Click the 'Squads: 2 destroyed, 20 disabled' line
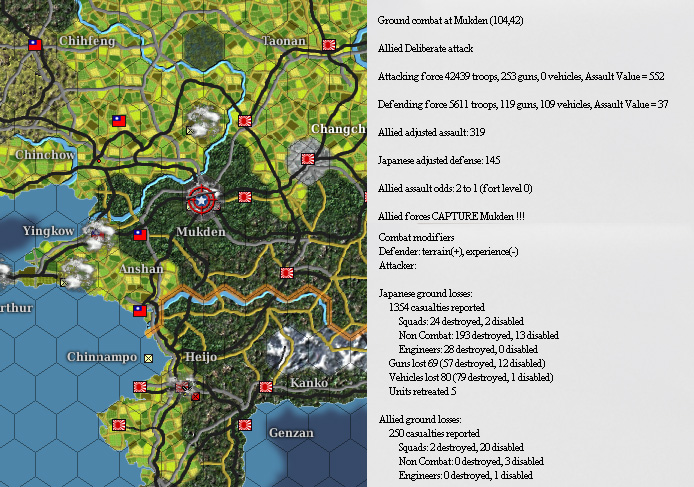 click(461, 447)
